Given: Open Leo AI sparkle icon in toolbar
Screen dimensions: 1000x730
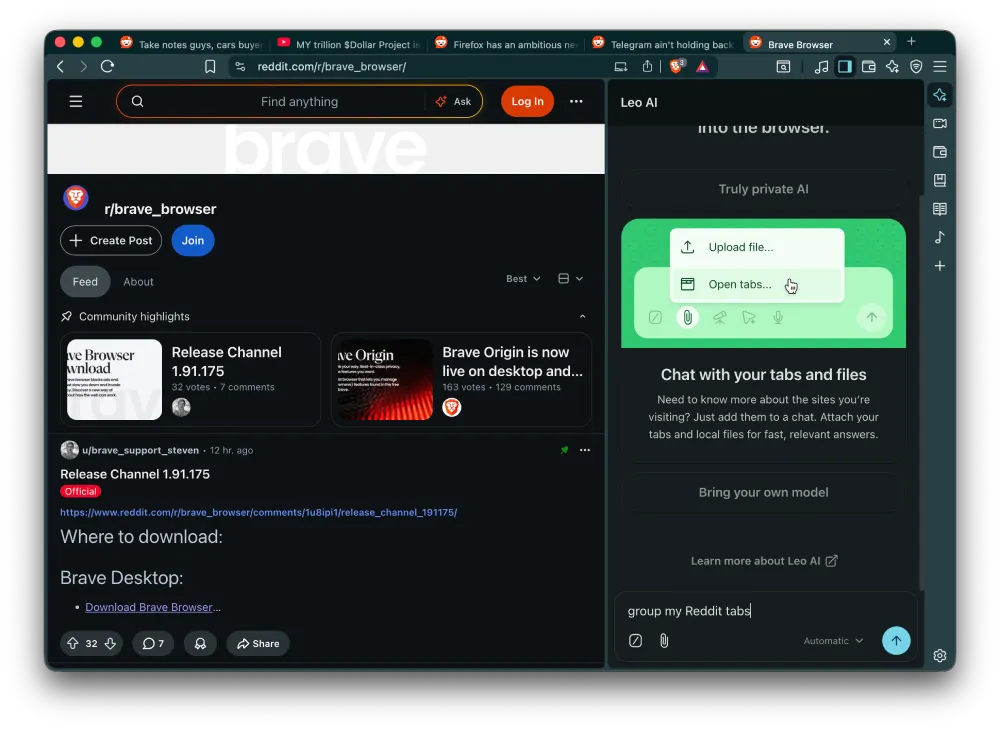Looking at the screenshot, I should coord(892,66).
